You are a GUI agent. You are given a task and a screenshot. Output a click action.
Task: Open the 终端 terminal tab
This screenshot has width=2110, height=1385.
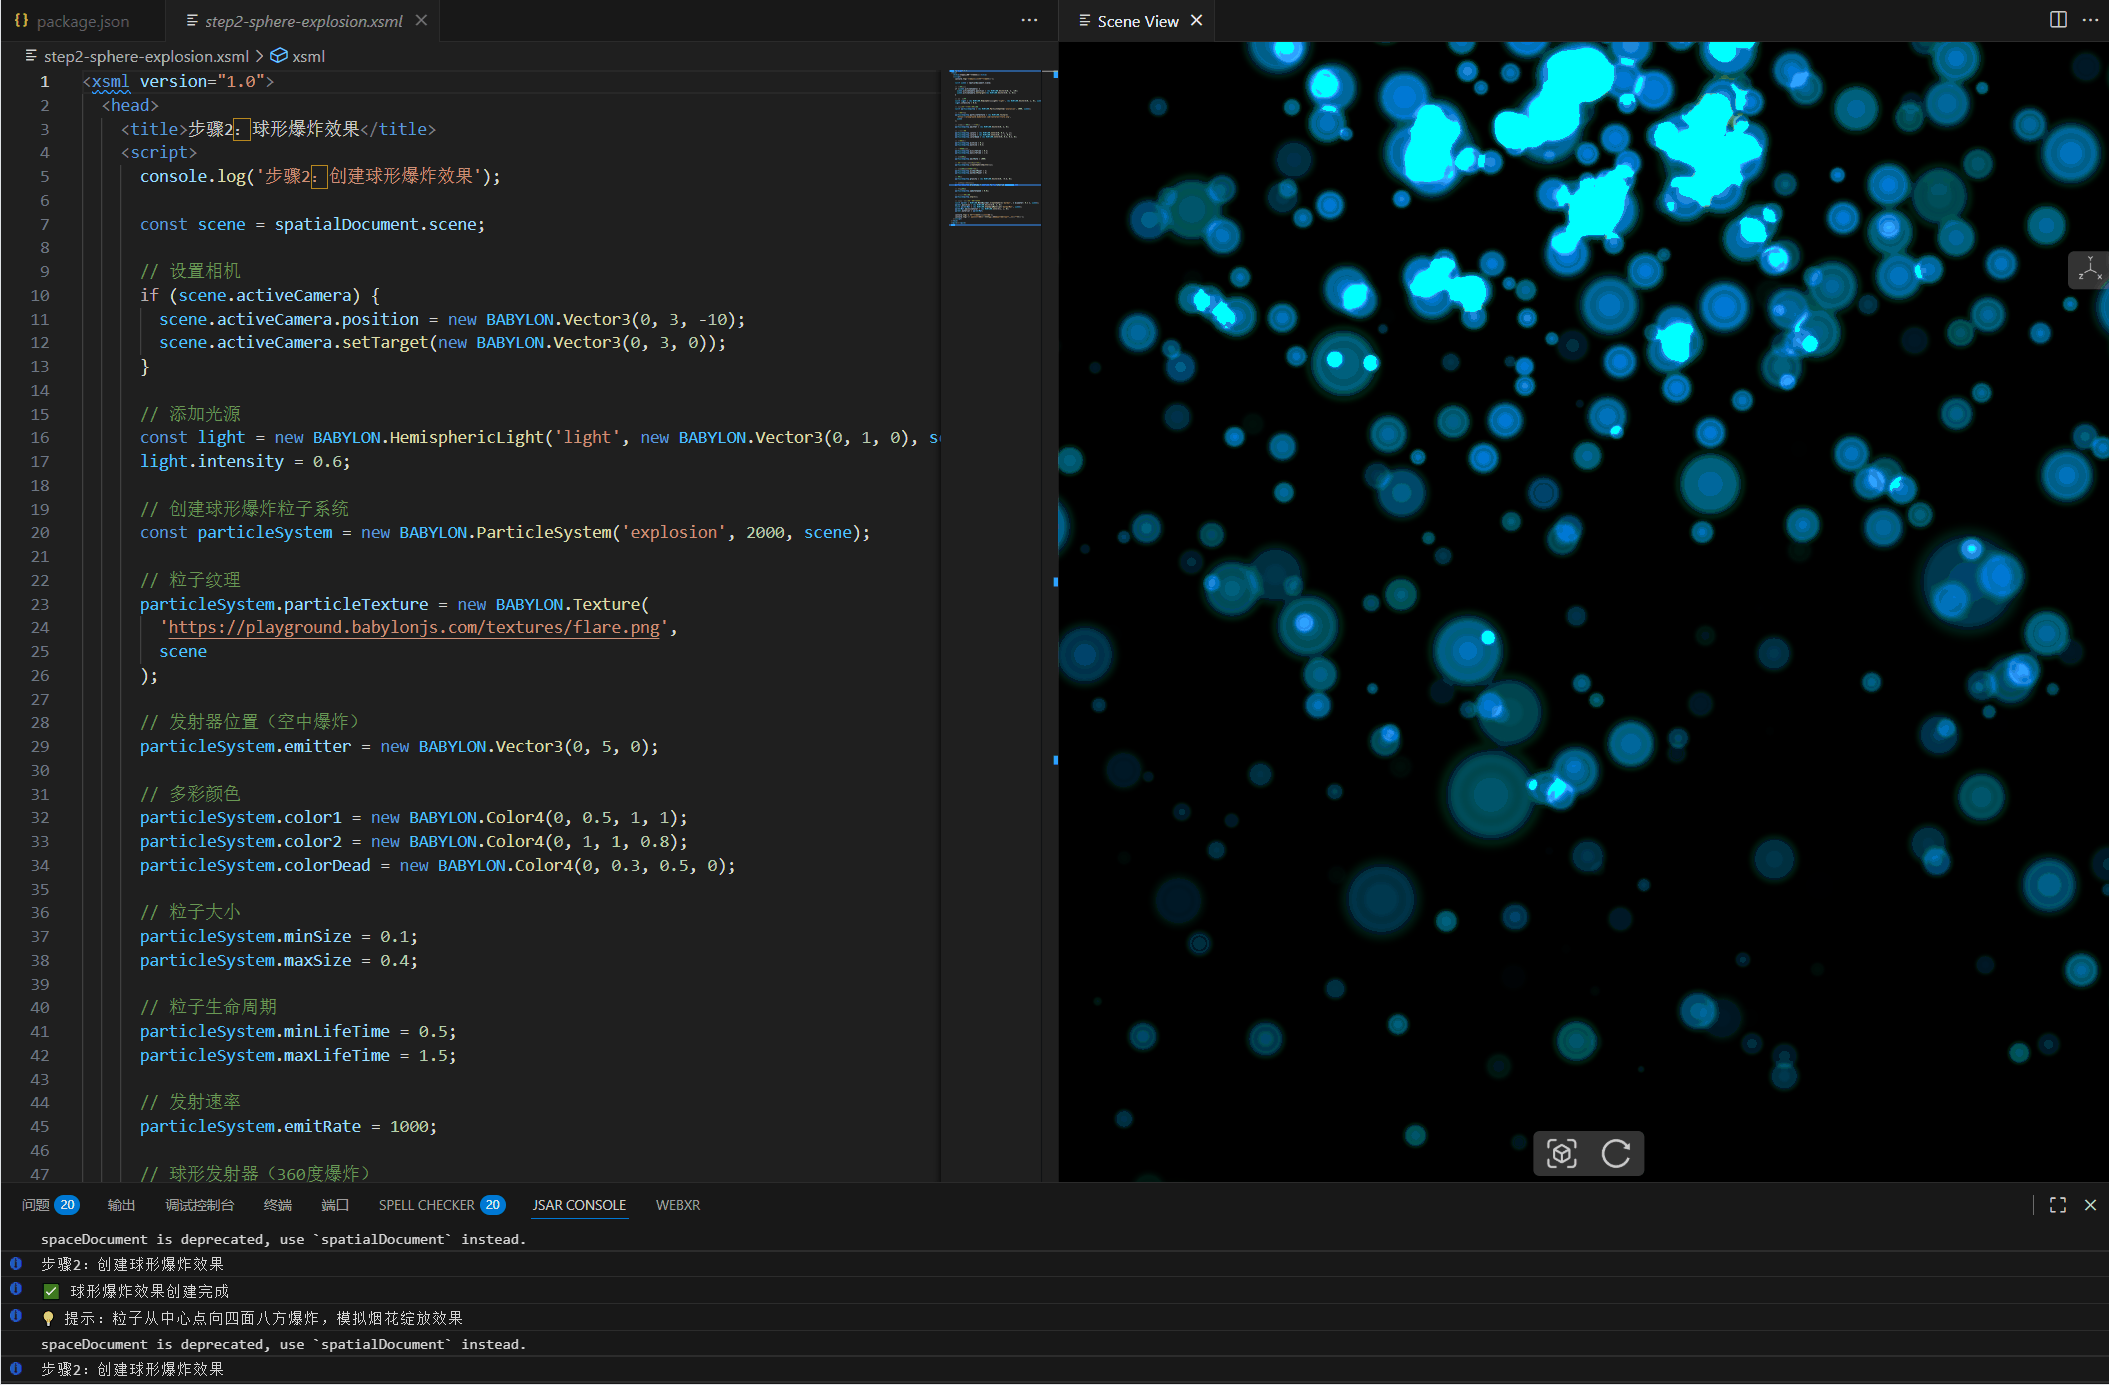pyautogui.click(x=277, y=1205)
